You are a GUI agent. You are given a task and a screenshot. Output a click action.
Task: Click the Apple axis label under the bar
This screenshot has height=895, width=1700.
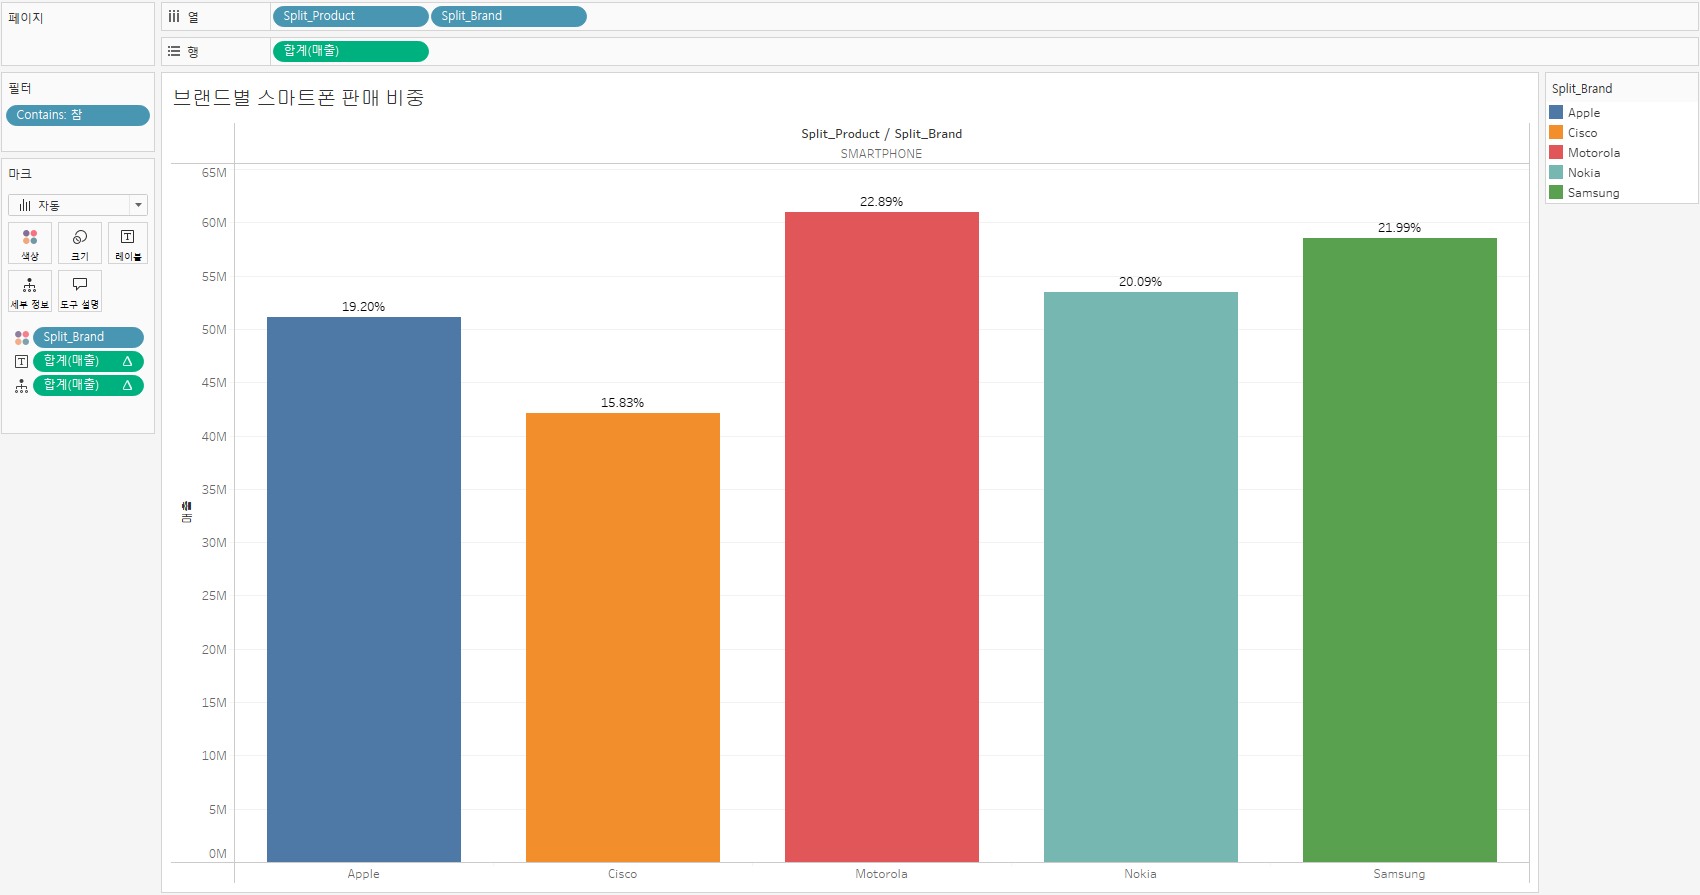click(364, 874)
